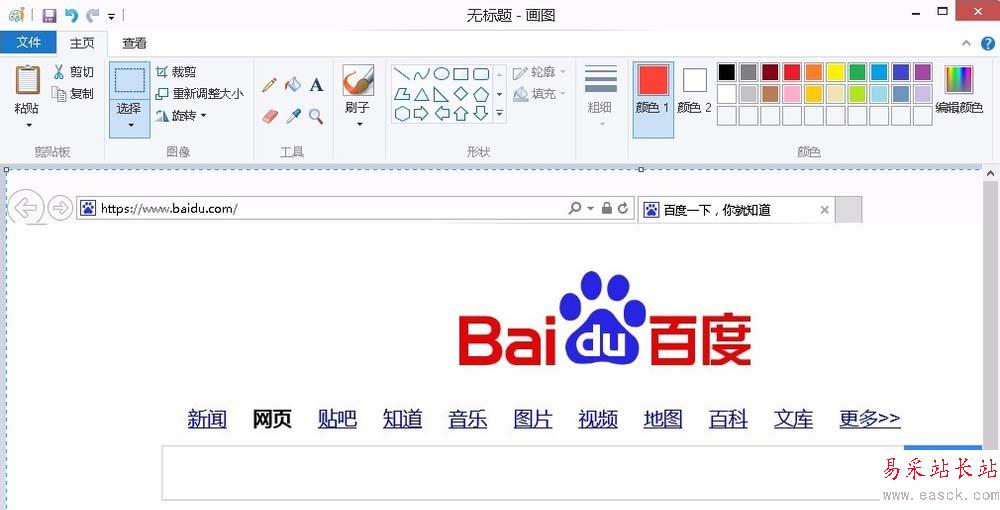Image resolution: width=1000 pixels, height=510 pixels.
Task: Switch to the 主页 home tab
Action: tap(82, 43)
